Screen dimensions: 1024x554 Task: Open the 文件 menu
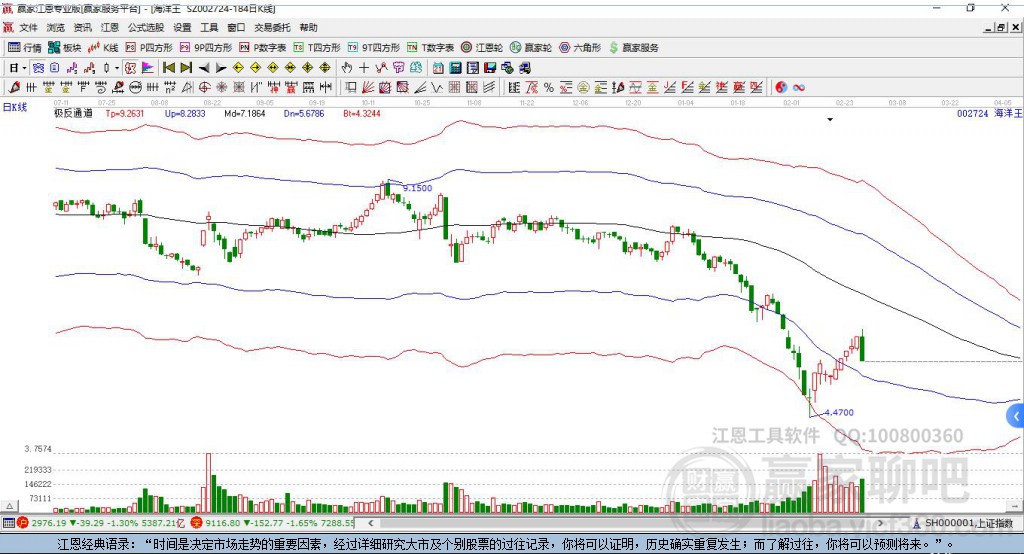point(28,27)
